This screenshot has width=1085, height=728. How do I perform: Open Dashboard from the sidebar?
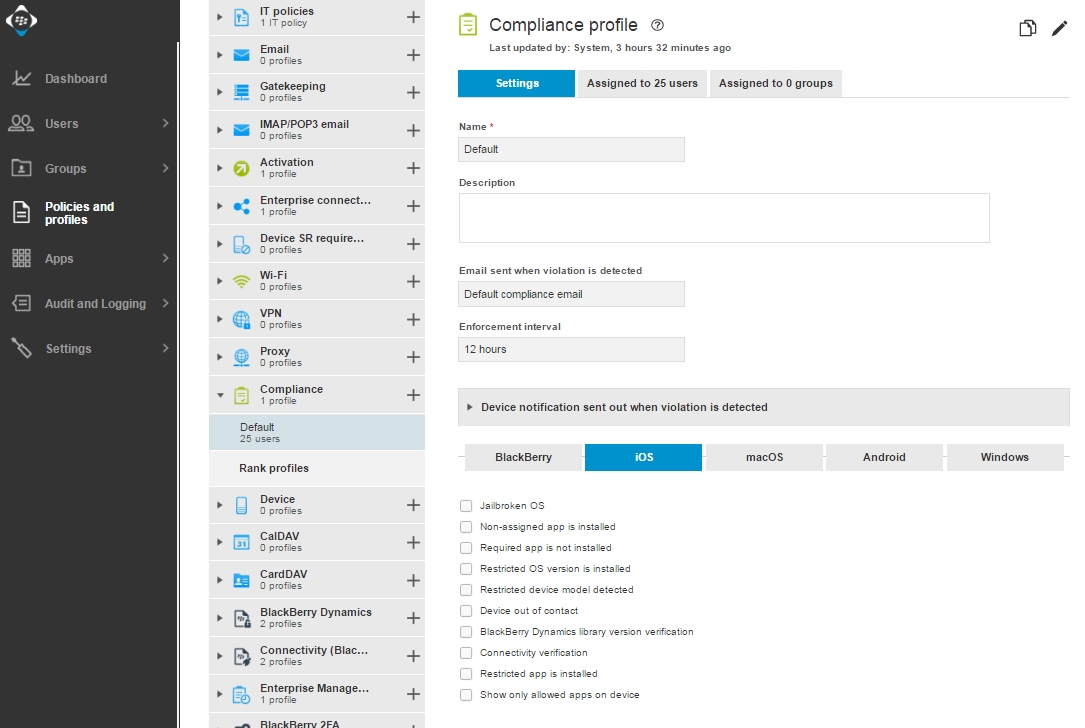pos(75,79)
